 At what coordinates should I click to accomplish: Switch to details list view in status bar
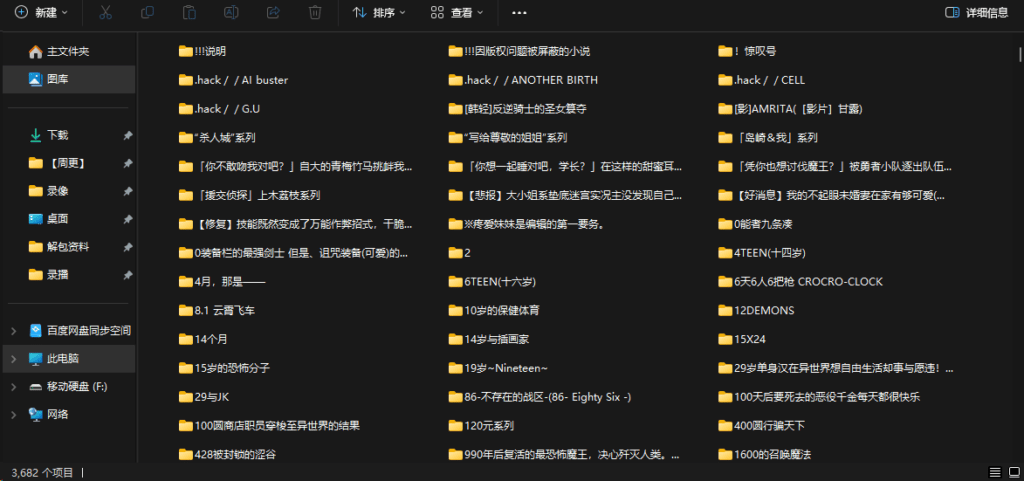[994, 471]
